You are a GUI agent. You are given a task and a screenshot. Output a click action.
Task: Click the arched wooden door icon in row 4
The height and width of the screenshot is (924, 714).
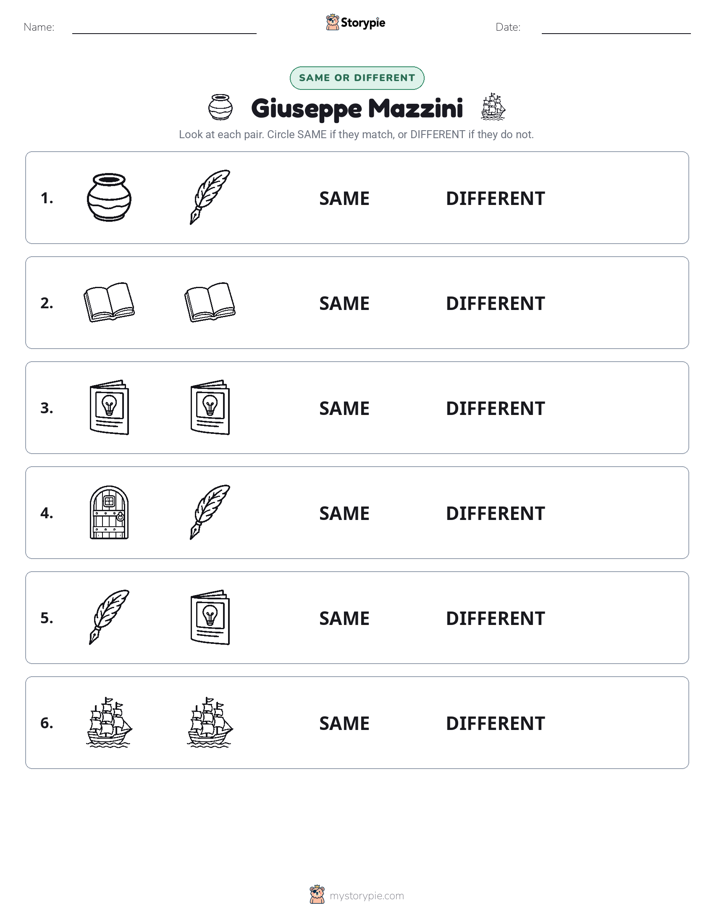click(109, 512)
